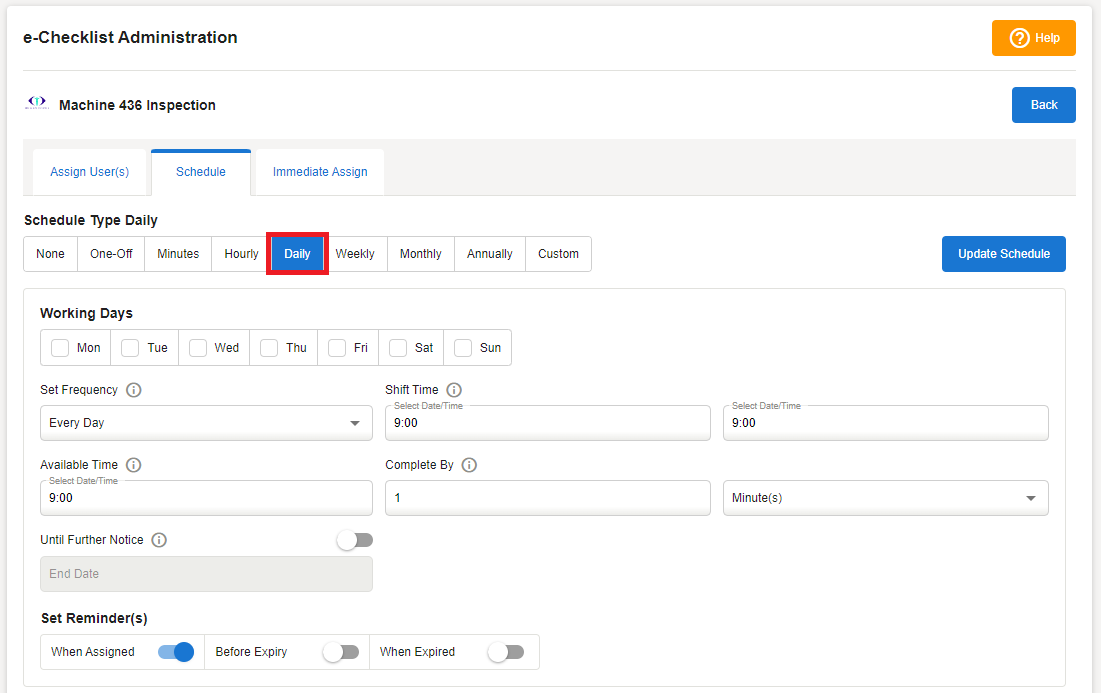Click info icon next to Until Further Notice
1101x693 pixels.
pos(159,540)
